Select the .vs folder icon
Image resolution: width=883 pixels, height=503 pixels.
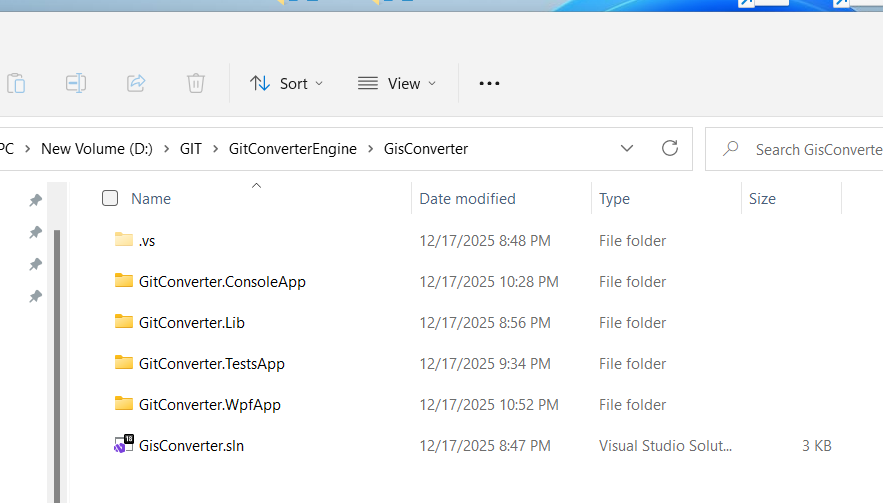click(x=124, y=239)
